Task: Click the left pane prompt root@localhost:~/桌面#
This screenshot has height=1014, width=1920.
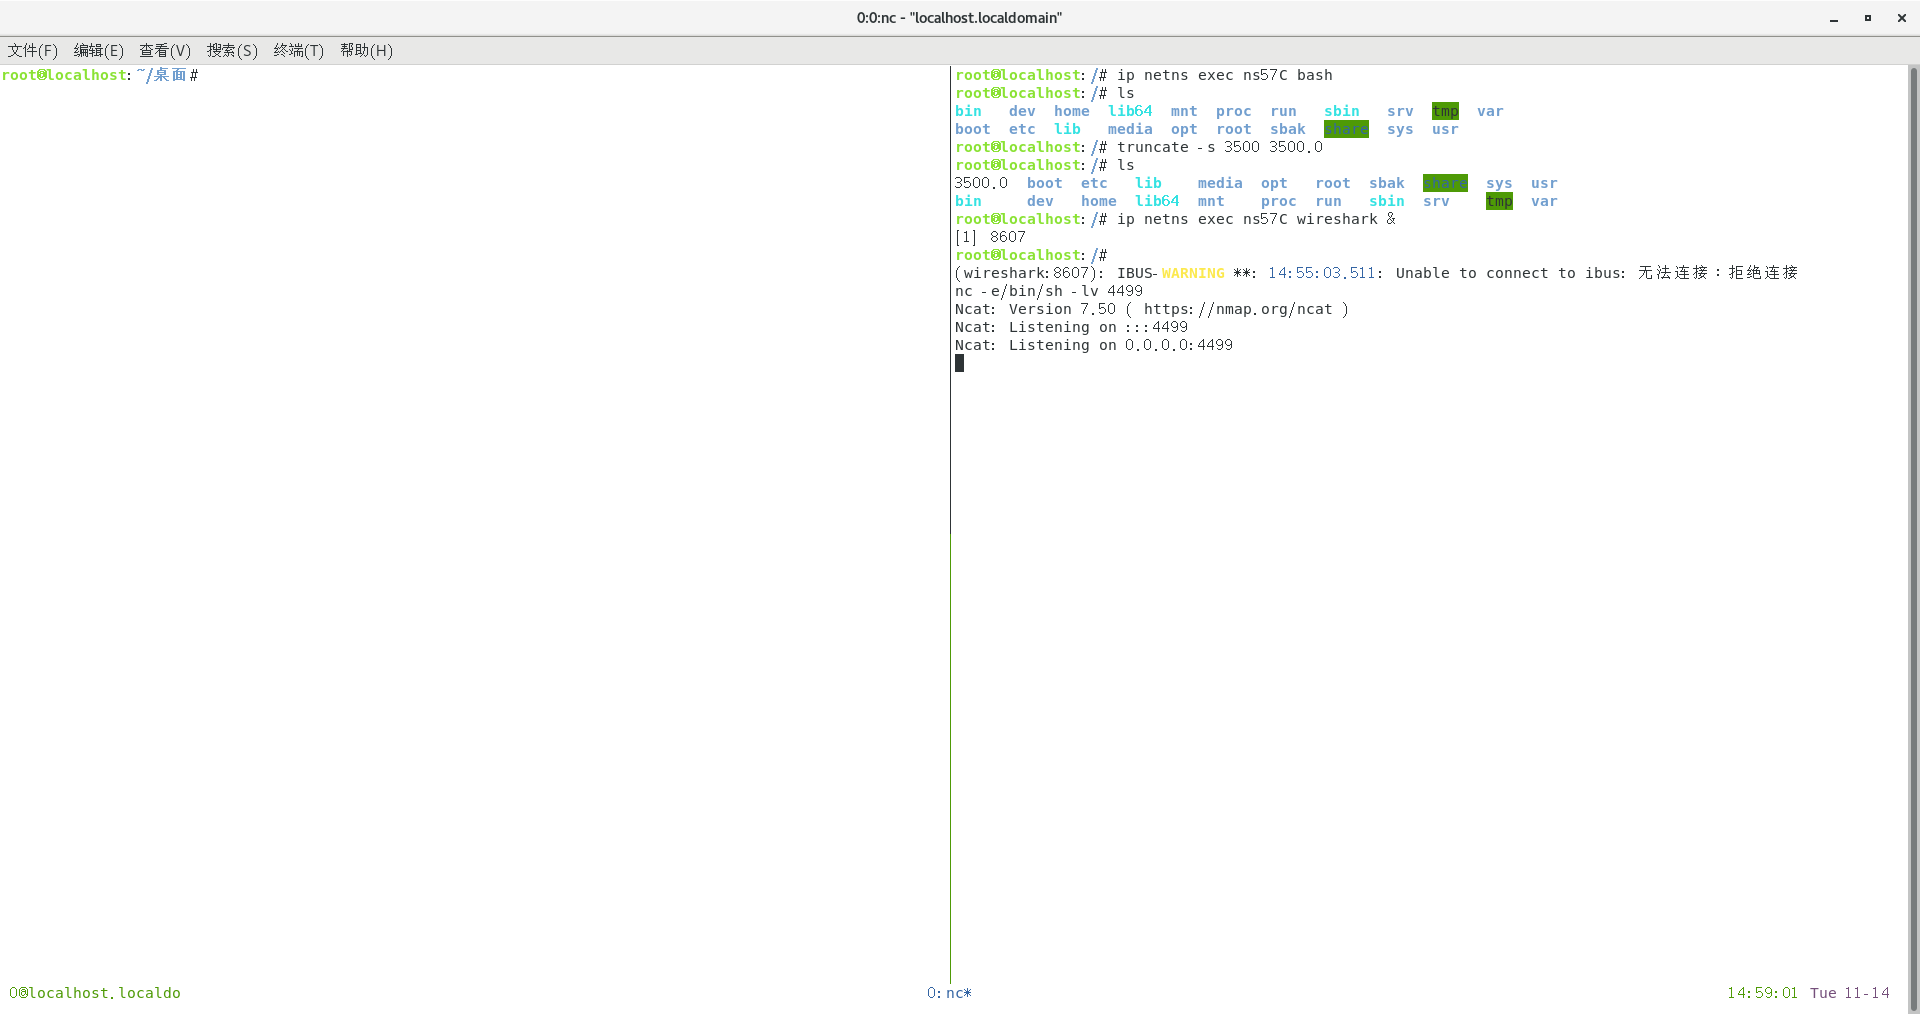Action: pyautogui.click(x=100, y=75)
